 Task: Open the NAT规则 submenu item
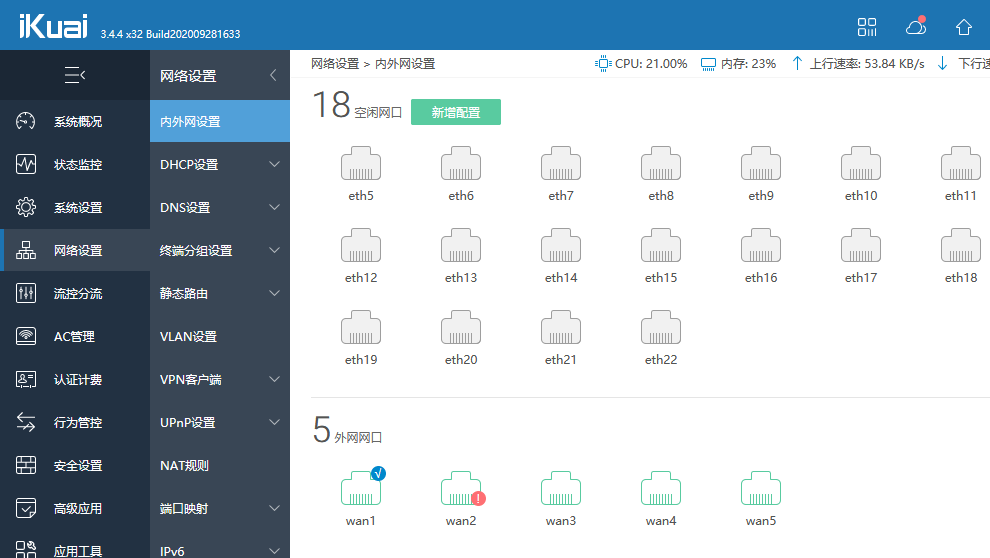[x=220, y=465]
